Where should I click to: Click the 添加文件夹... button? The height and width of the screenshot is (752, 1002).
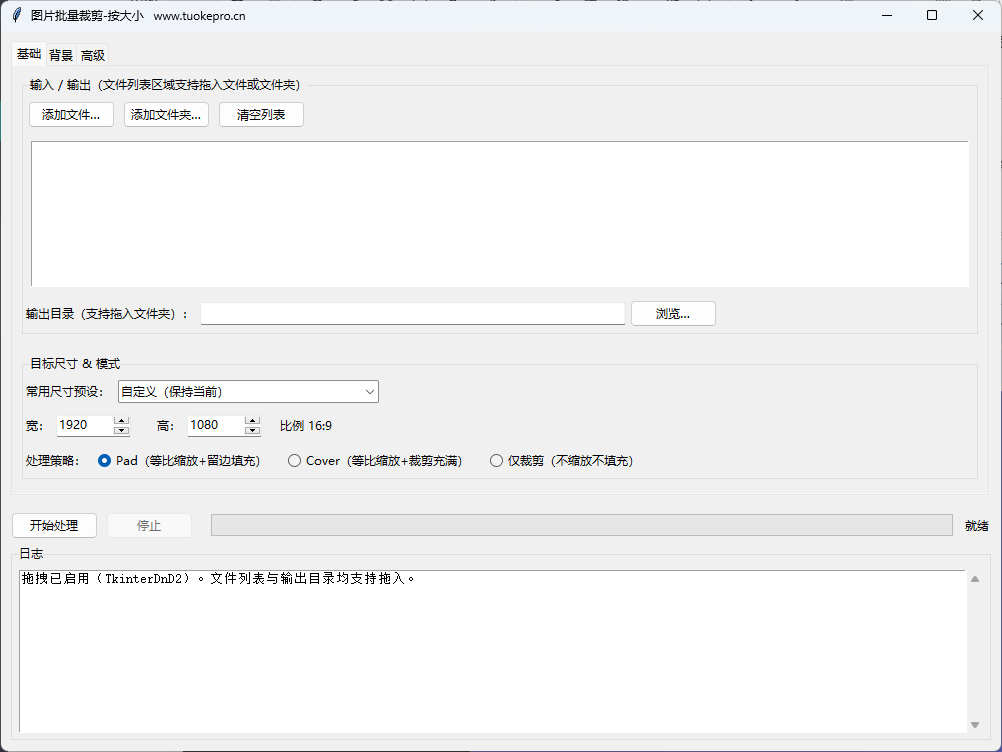point(166,115)
